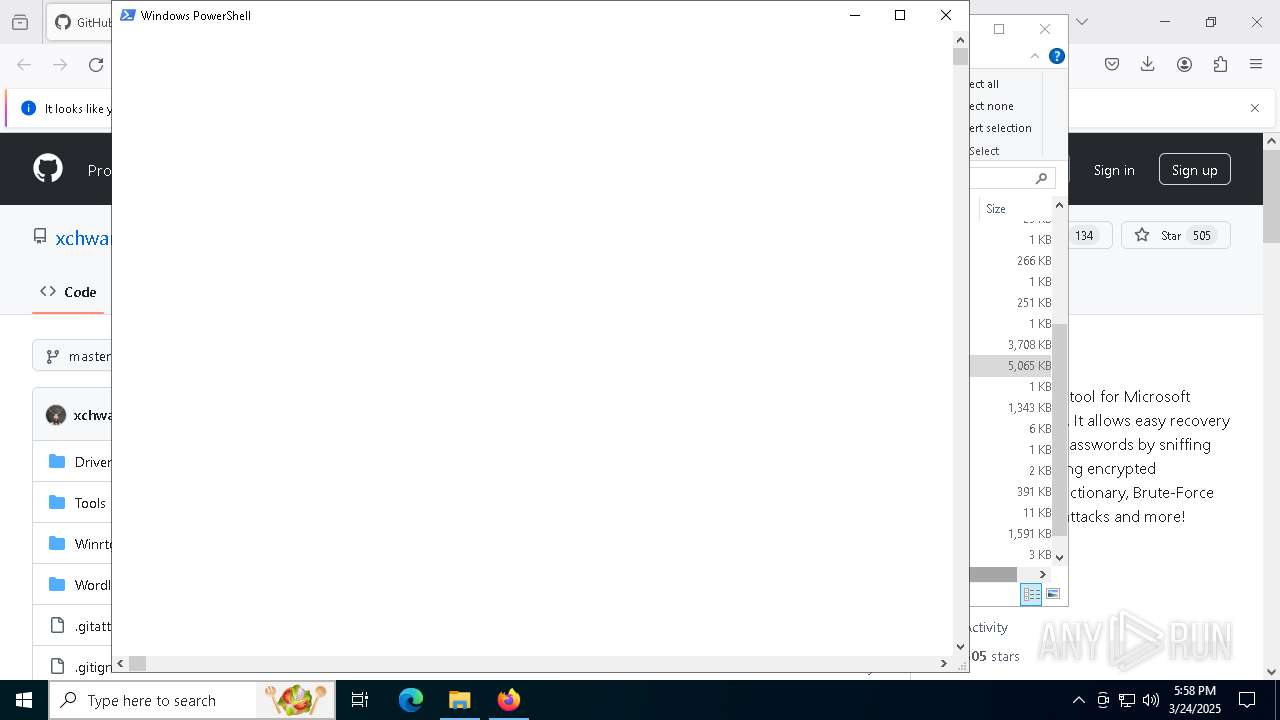Click Explorer horizontal scrollbar right arrow

1043,575
